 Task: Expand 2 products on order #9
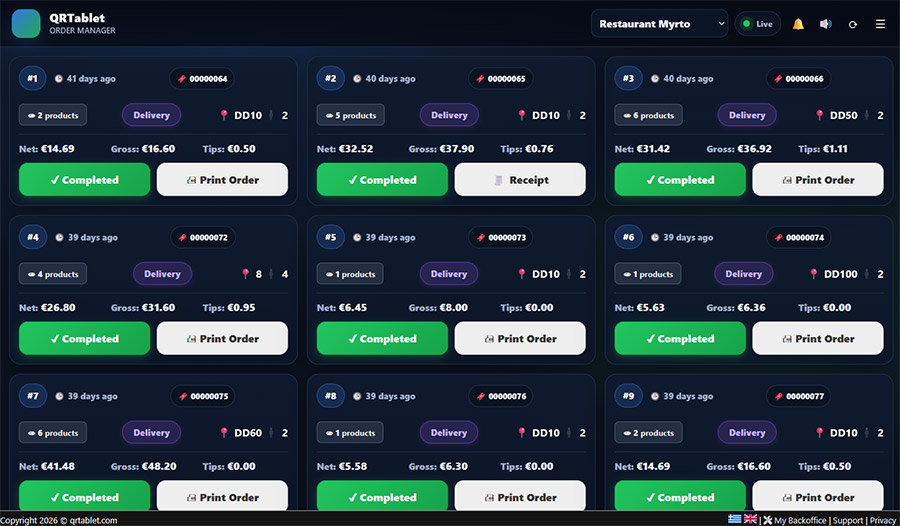click(x=649, y=432)
